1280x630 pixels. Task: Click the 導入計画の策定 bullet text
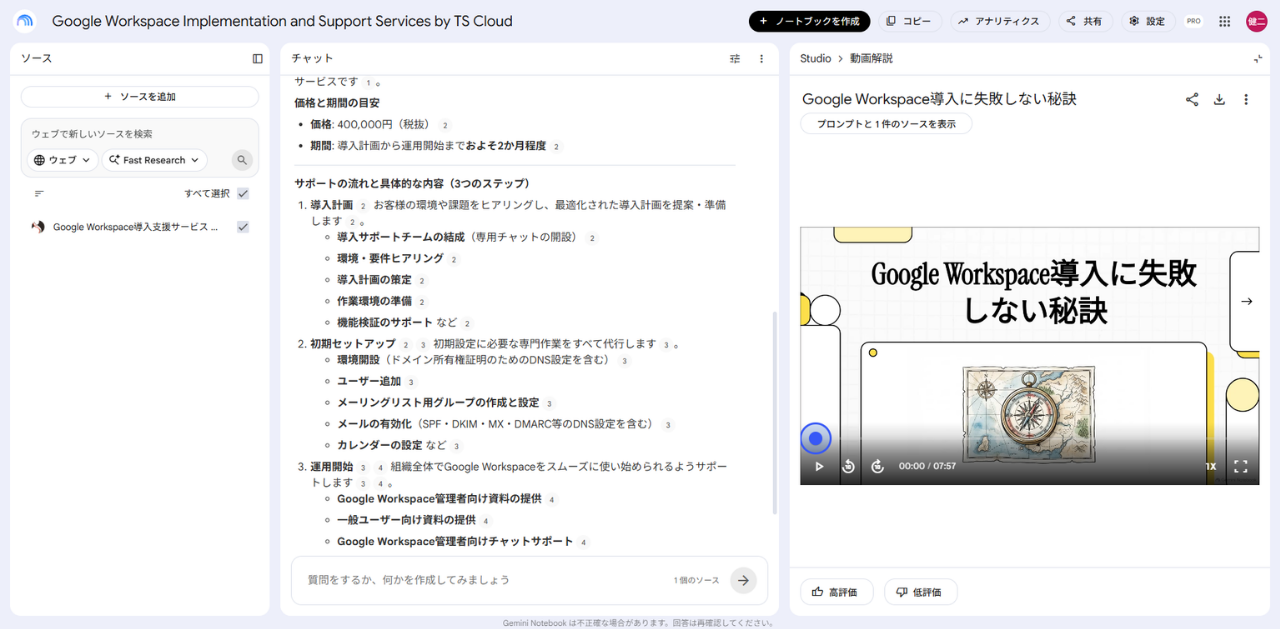coord(374,280)
